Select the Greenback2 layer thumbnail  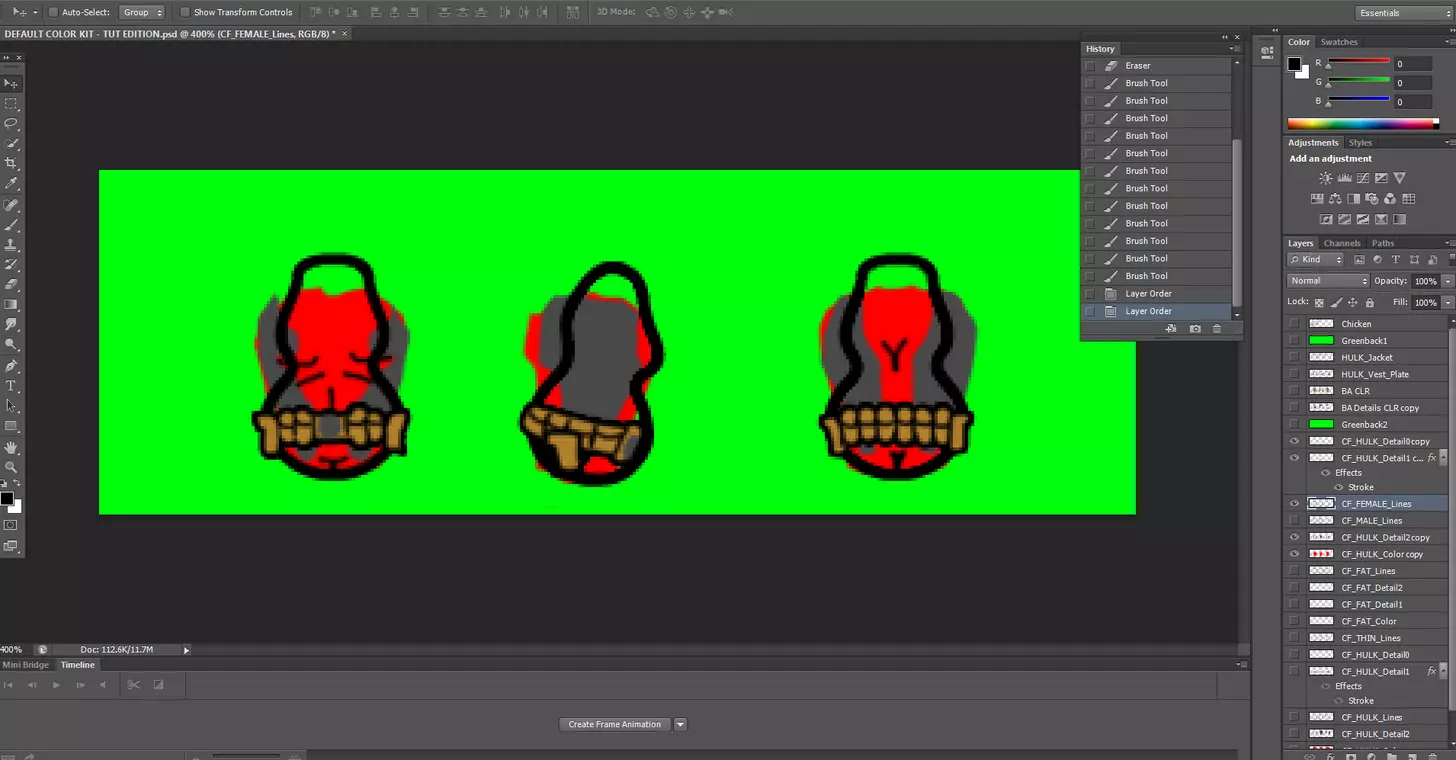(1321, 424)
